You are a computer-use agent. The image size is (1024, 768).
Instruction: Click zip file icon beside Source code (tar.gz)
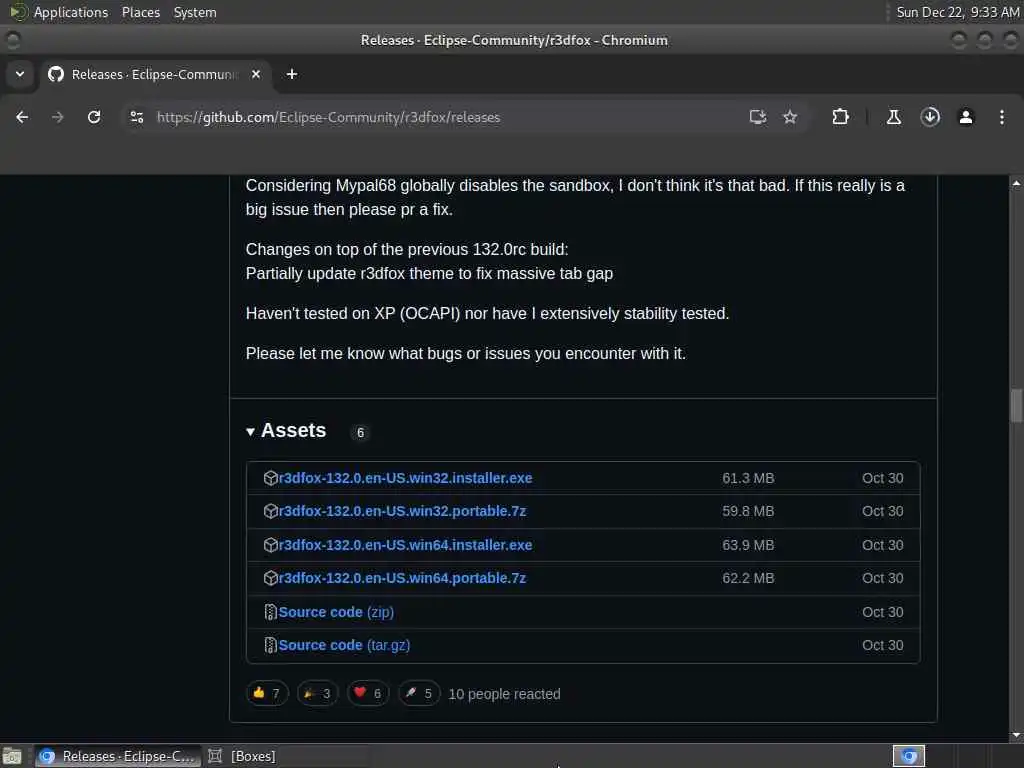click(x=270, y=645)
